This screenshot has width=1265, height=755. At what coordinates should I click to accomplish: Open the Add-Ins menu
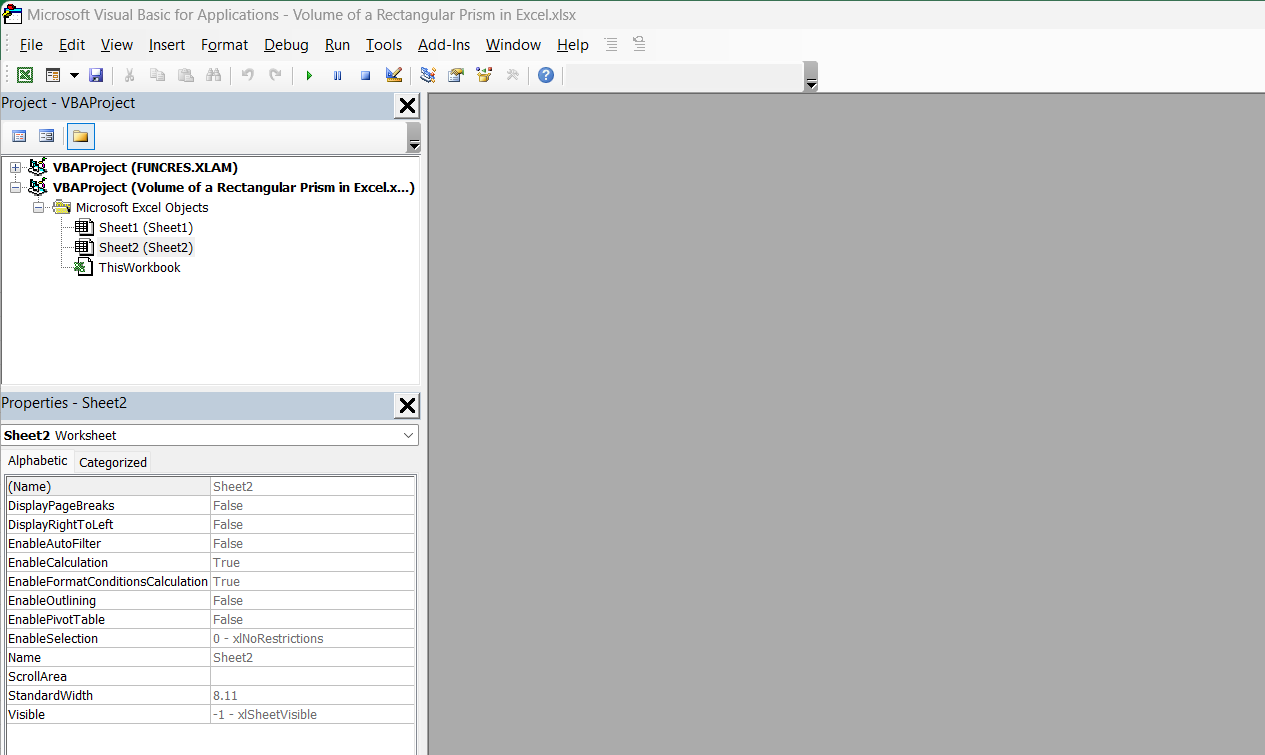coord(444,45)
